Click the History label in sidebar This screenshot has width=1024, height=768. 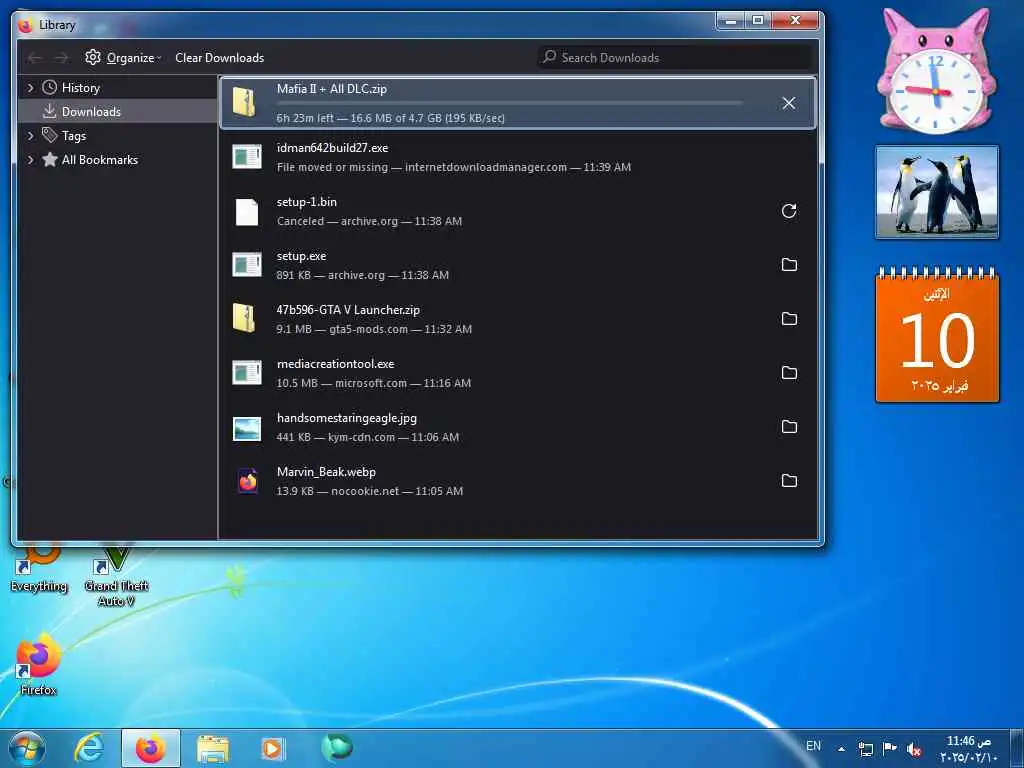(x=81, y=88)
